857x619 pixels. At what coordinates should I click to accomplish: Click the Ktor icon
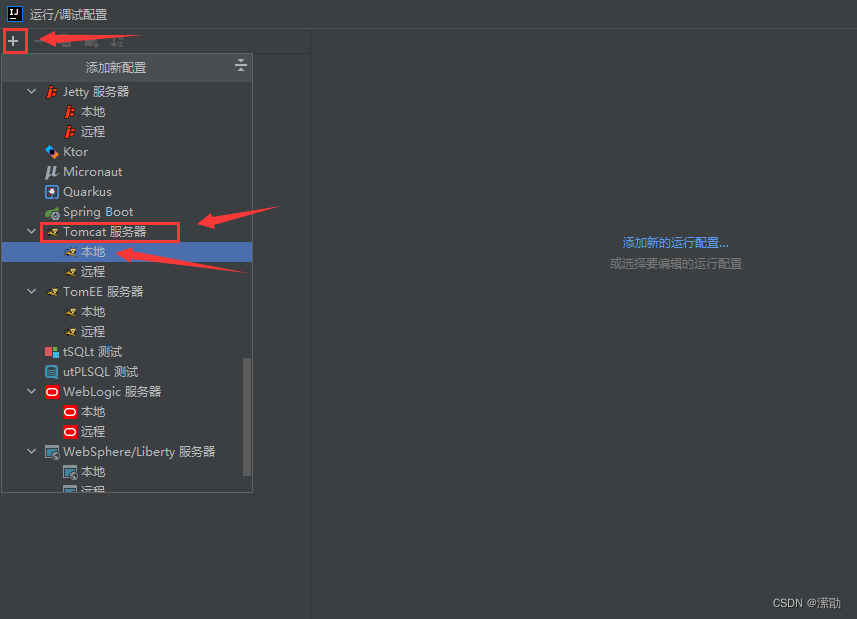(52, 152)
